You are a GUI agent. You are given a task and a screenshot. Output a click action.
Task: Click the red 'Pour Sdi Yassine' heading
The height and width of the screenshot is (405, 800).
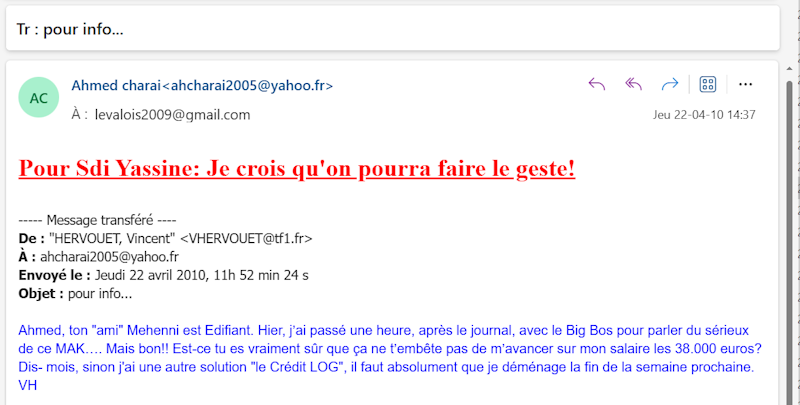[x=296, y=167]
